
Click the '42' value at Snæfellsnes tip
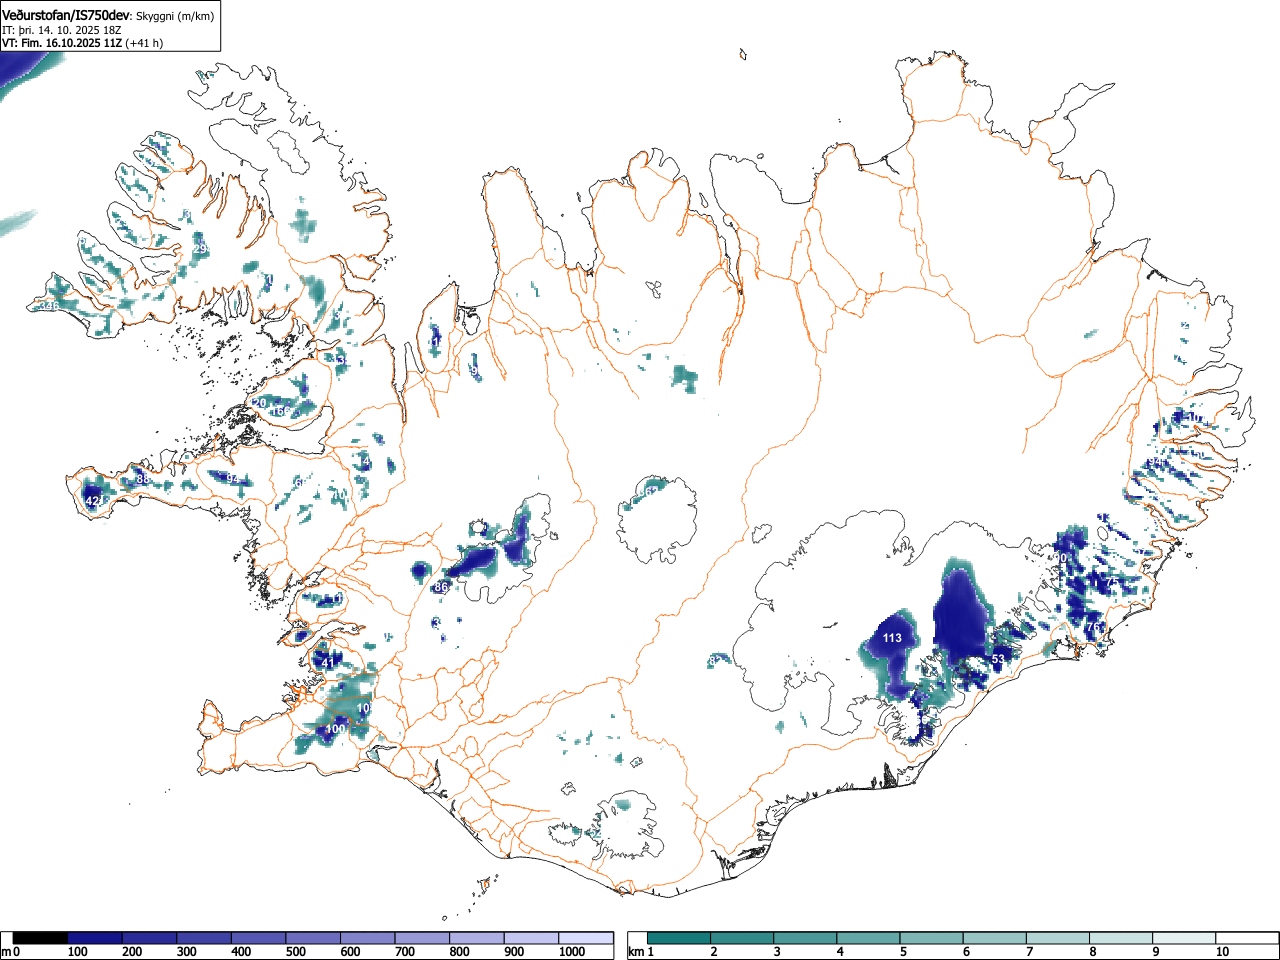click(x=93, y=500)
